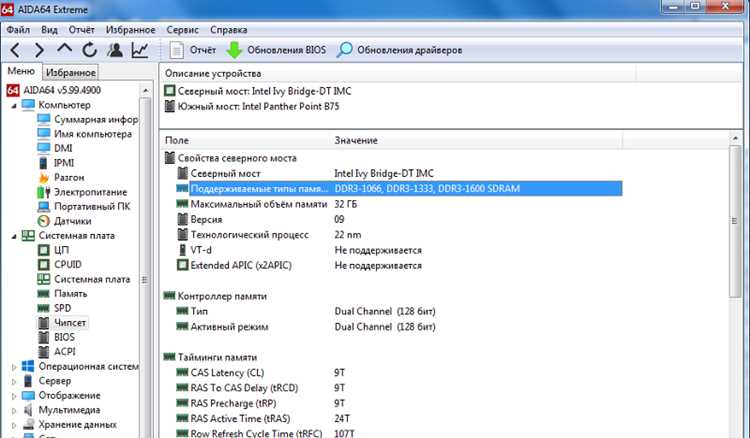The width and height of the screenshot is (750, 438).
Task: Expand the Отображение tree node
Action: pos(14,396)
